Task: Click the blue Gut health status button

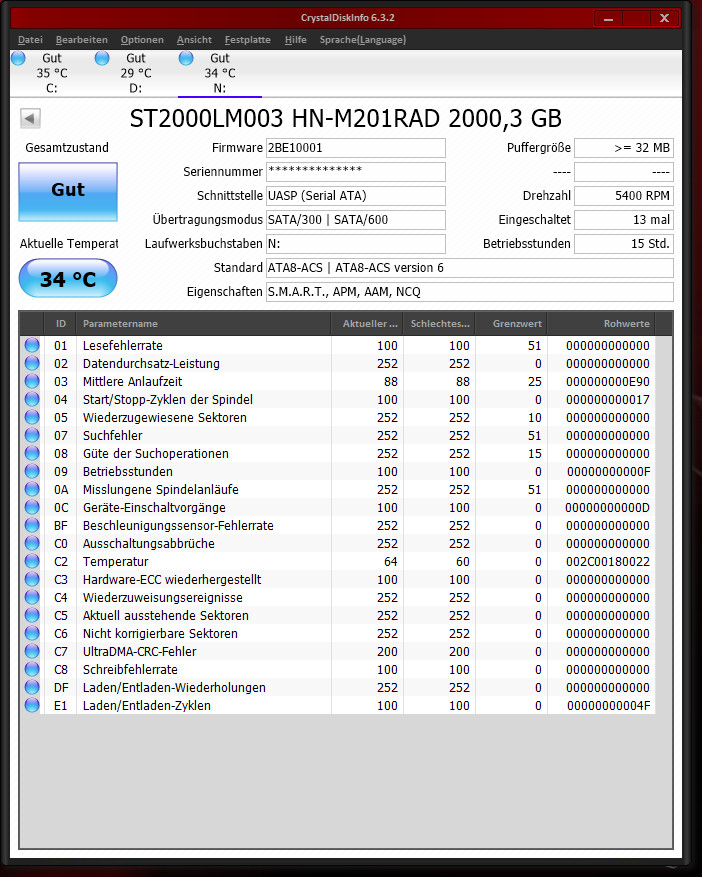Action: 68,191
